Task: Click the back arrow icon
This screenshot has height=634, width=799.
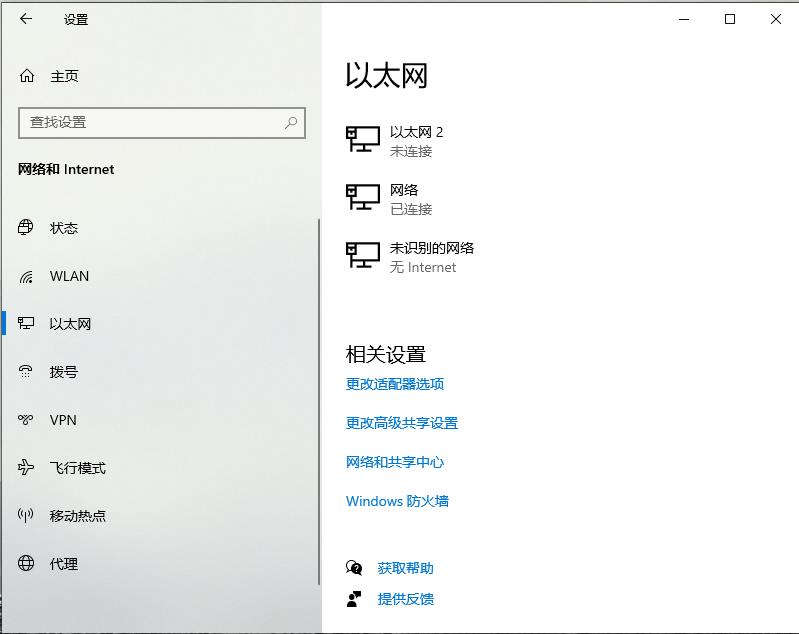Action: pyautogui.click(x=25, y=19)
